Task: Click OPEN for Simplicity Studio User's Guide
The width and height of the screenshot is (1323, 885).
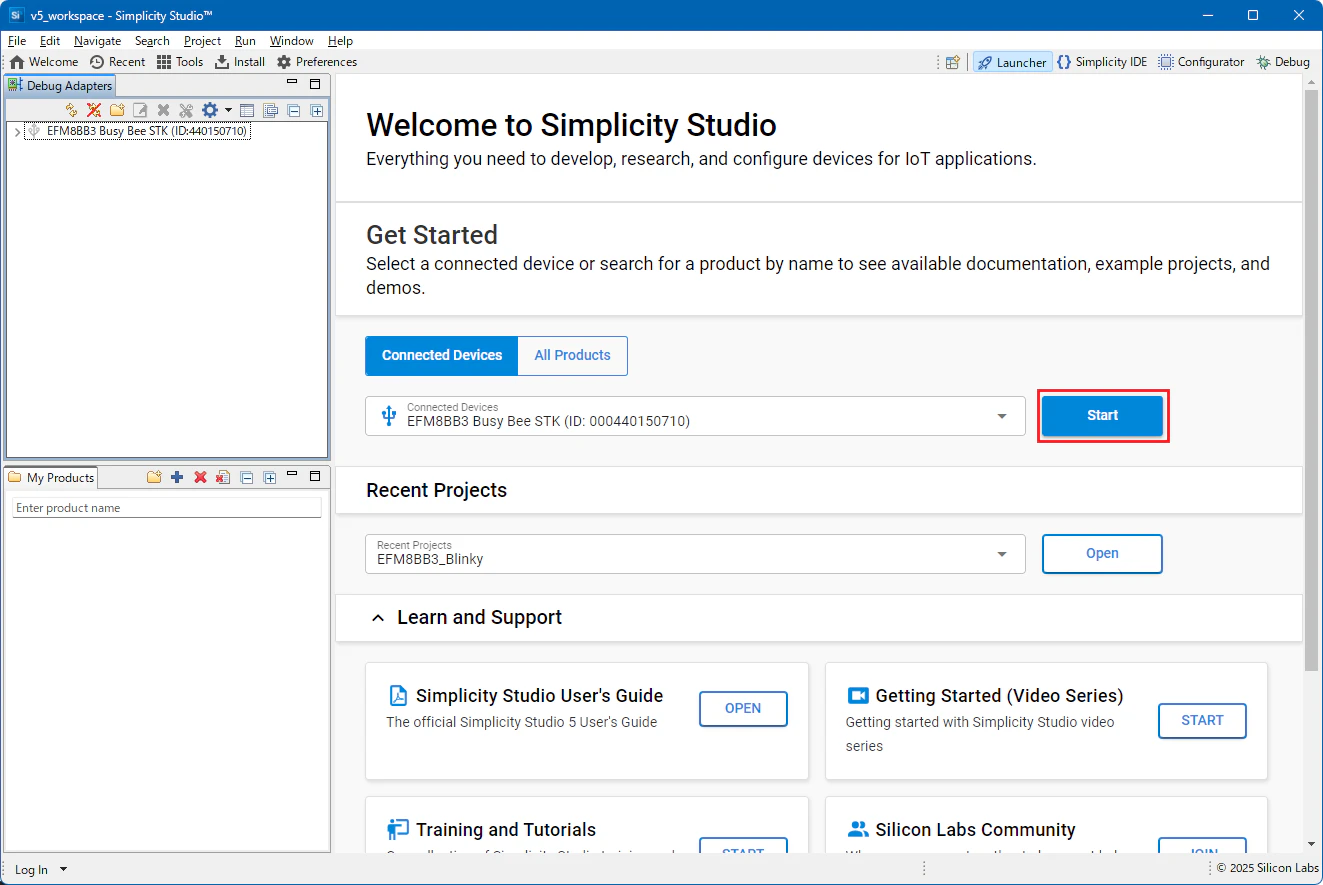Action: 743,709
